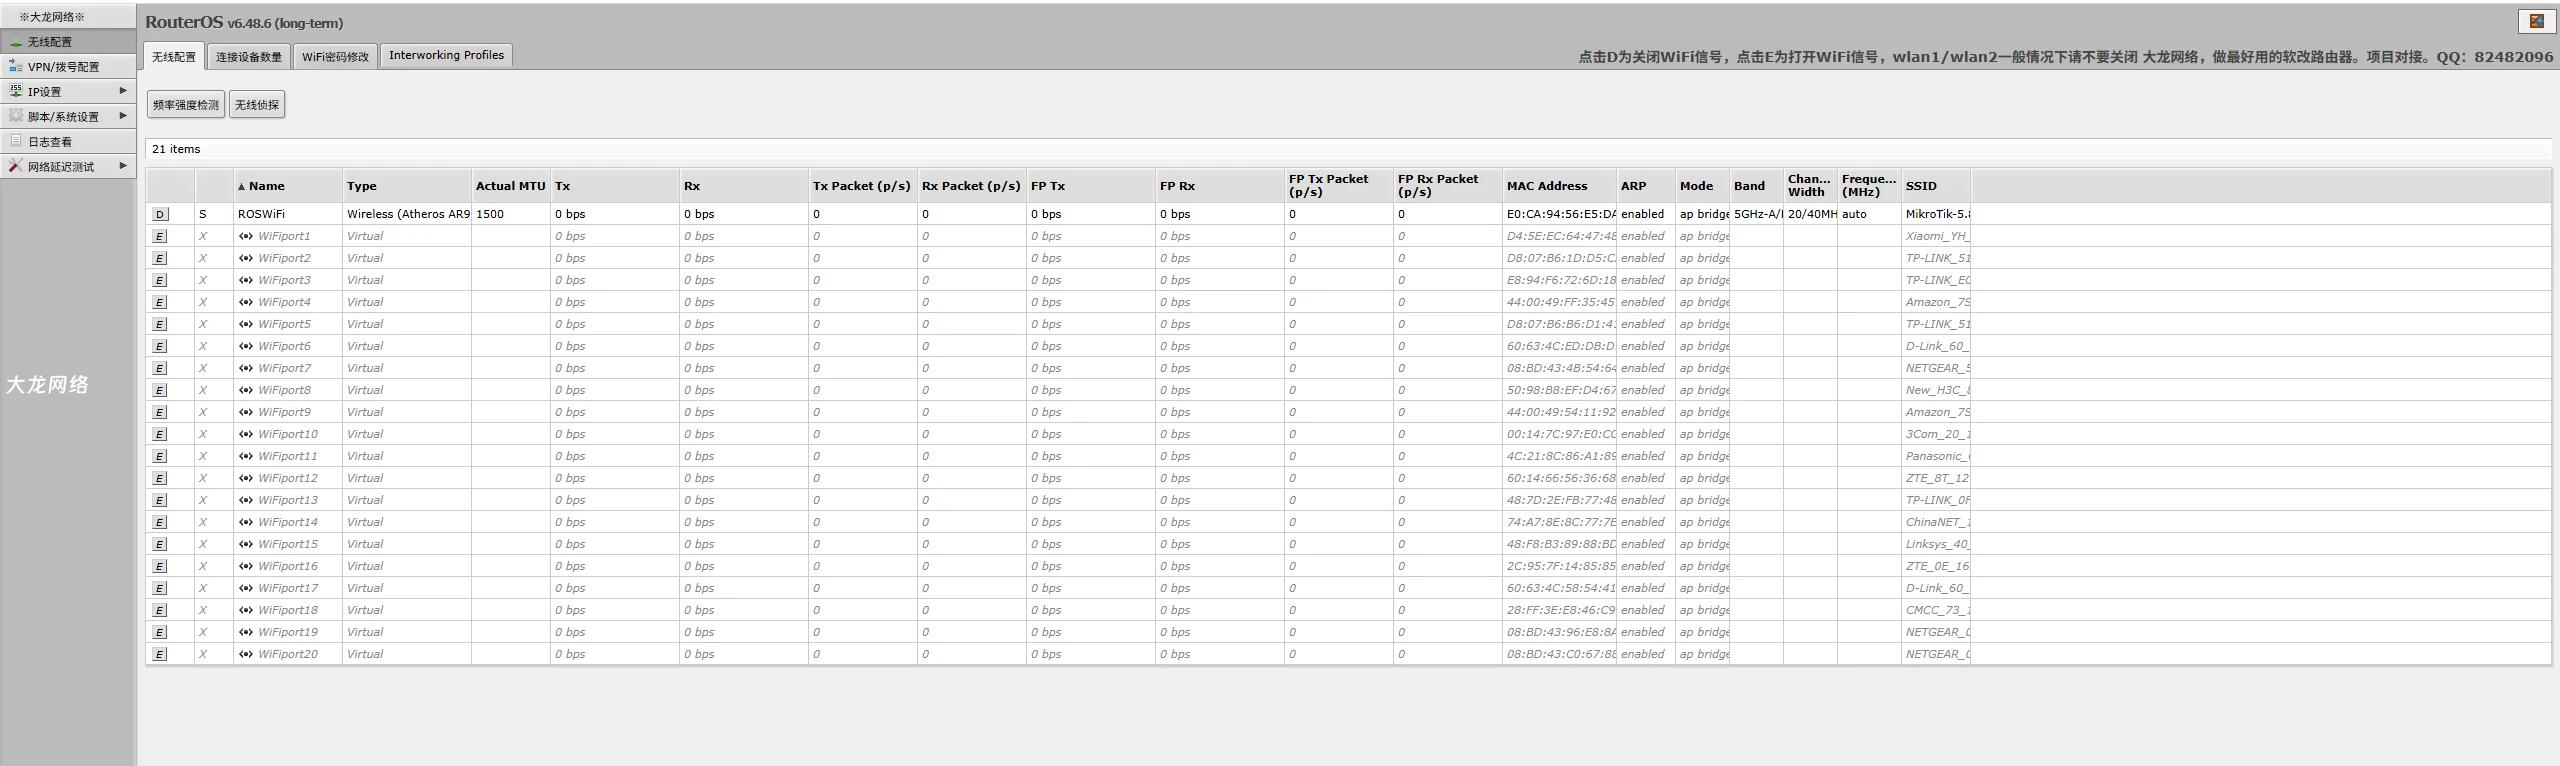Image resolution: width=2560 pixels, height=766 pixels.
Task: Click the virtual interface icon beside WiFiport1
Action: click(x=246, y=236)
